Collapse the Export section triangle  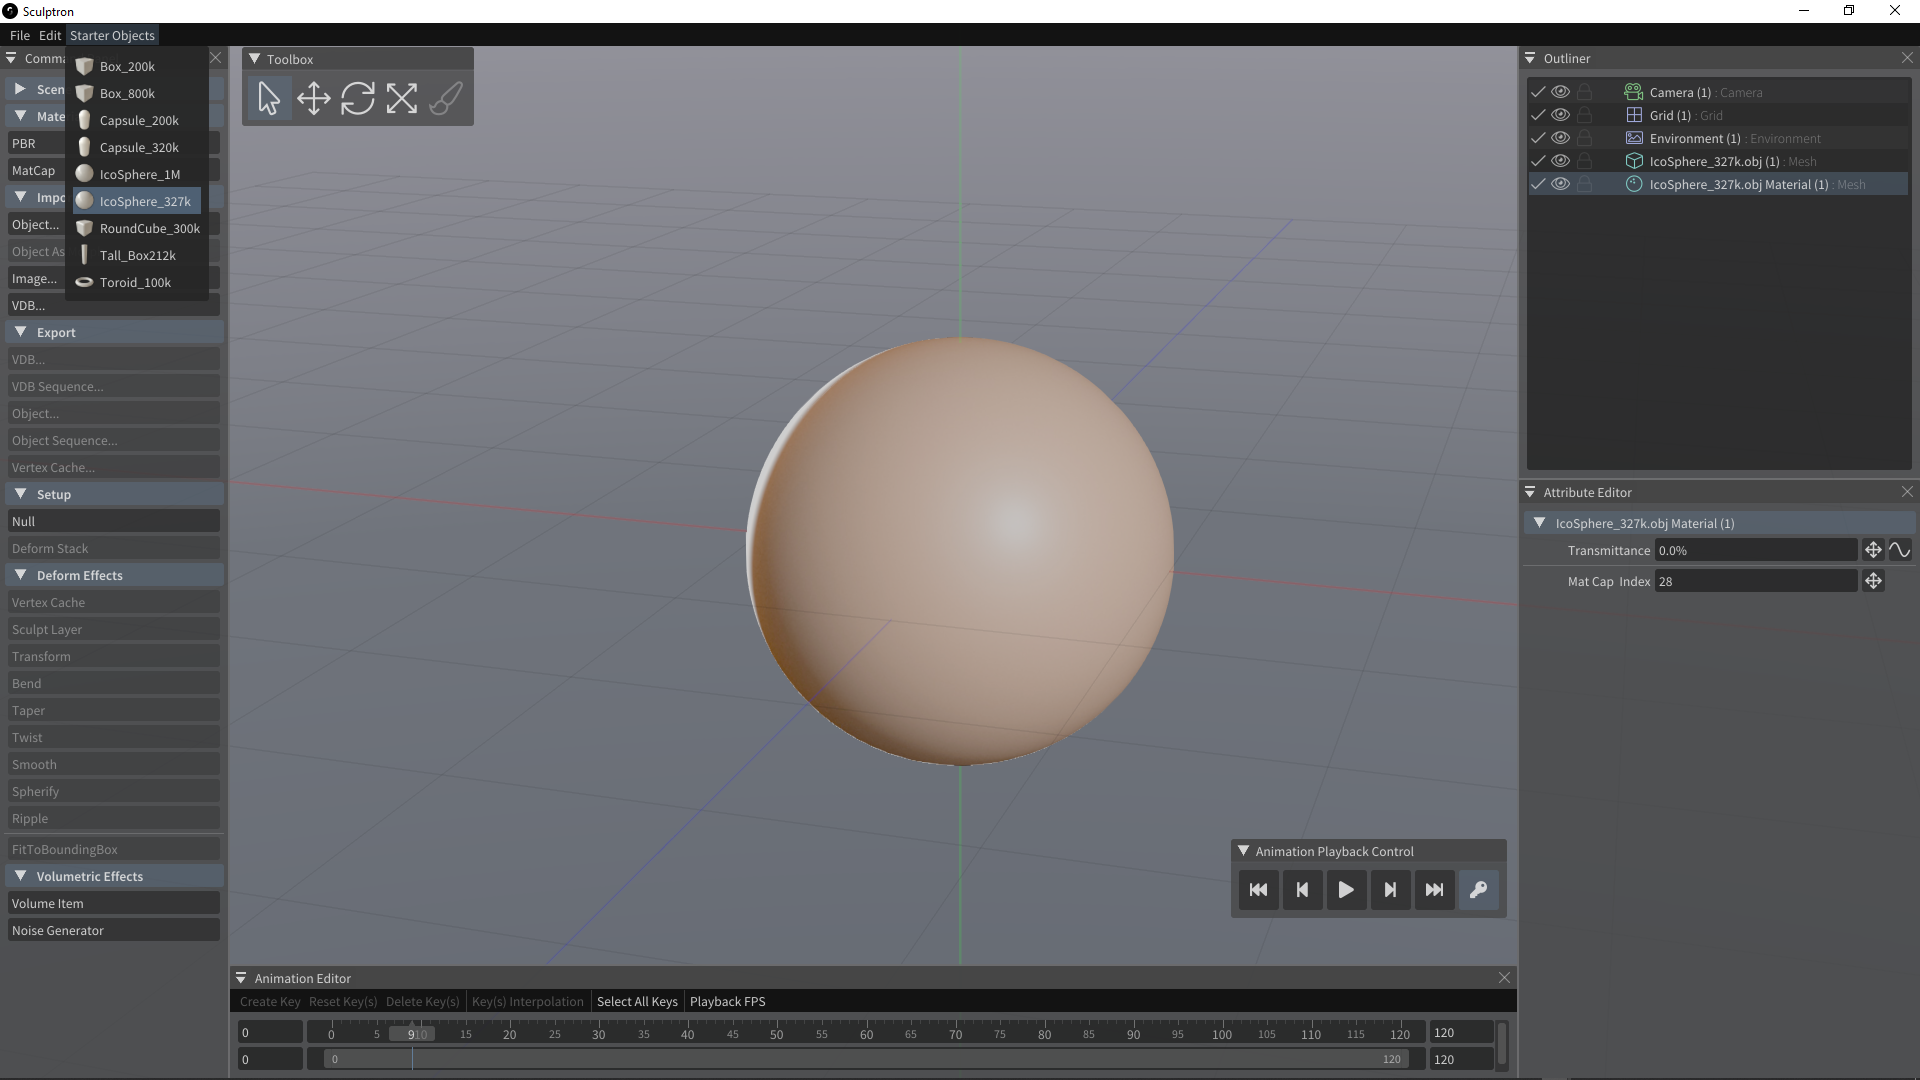pyautogui.click(x=20, y=332)
